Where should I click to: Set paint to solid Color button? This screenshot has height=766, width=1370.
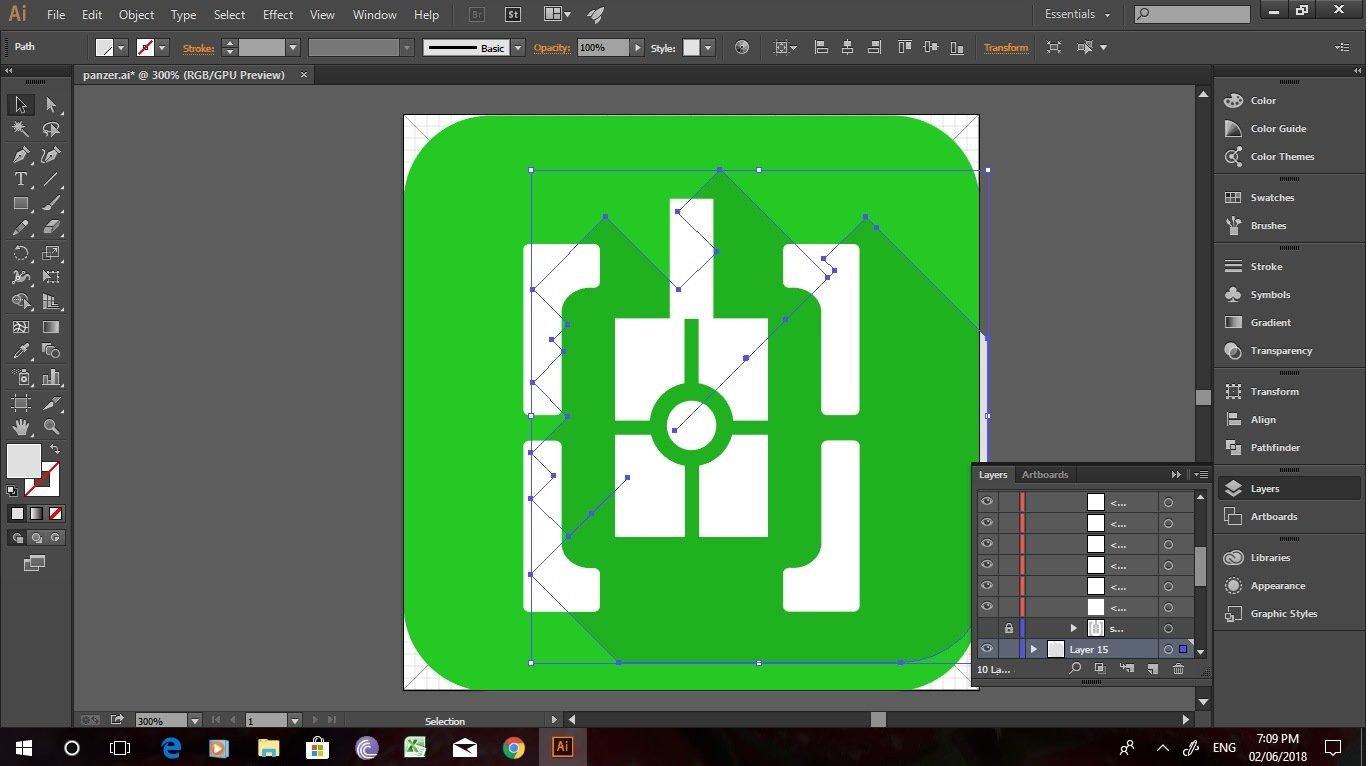17,513
